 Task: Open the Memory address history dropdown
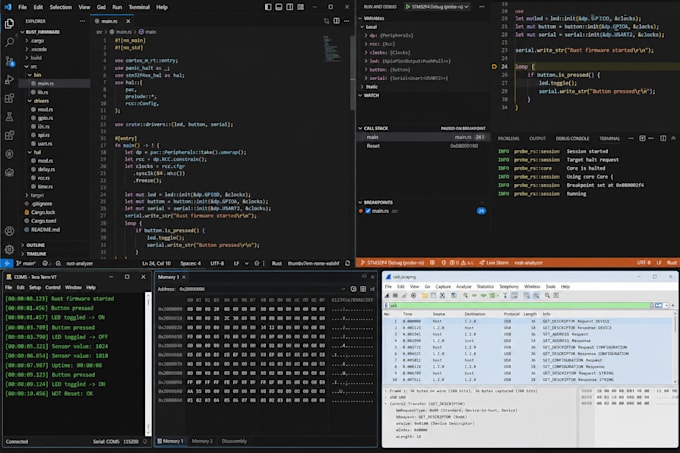343,289
